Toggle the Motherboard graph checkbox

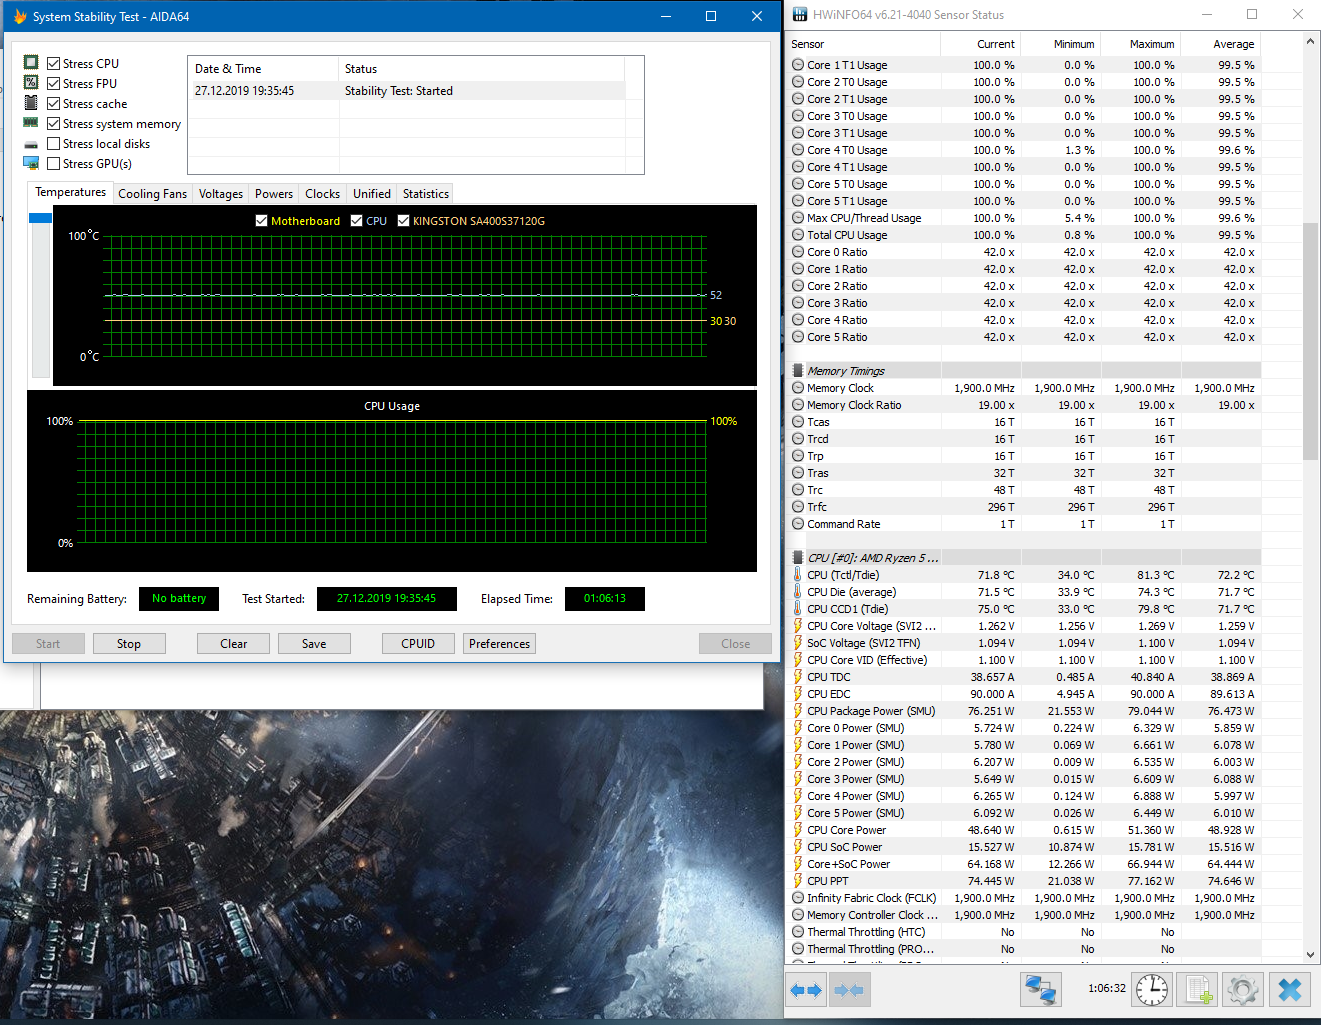262,221
